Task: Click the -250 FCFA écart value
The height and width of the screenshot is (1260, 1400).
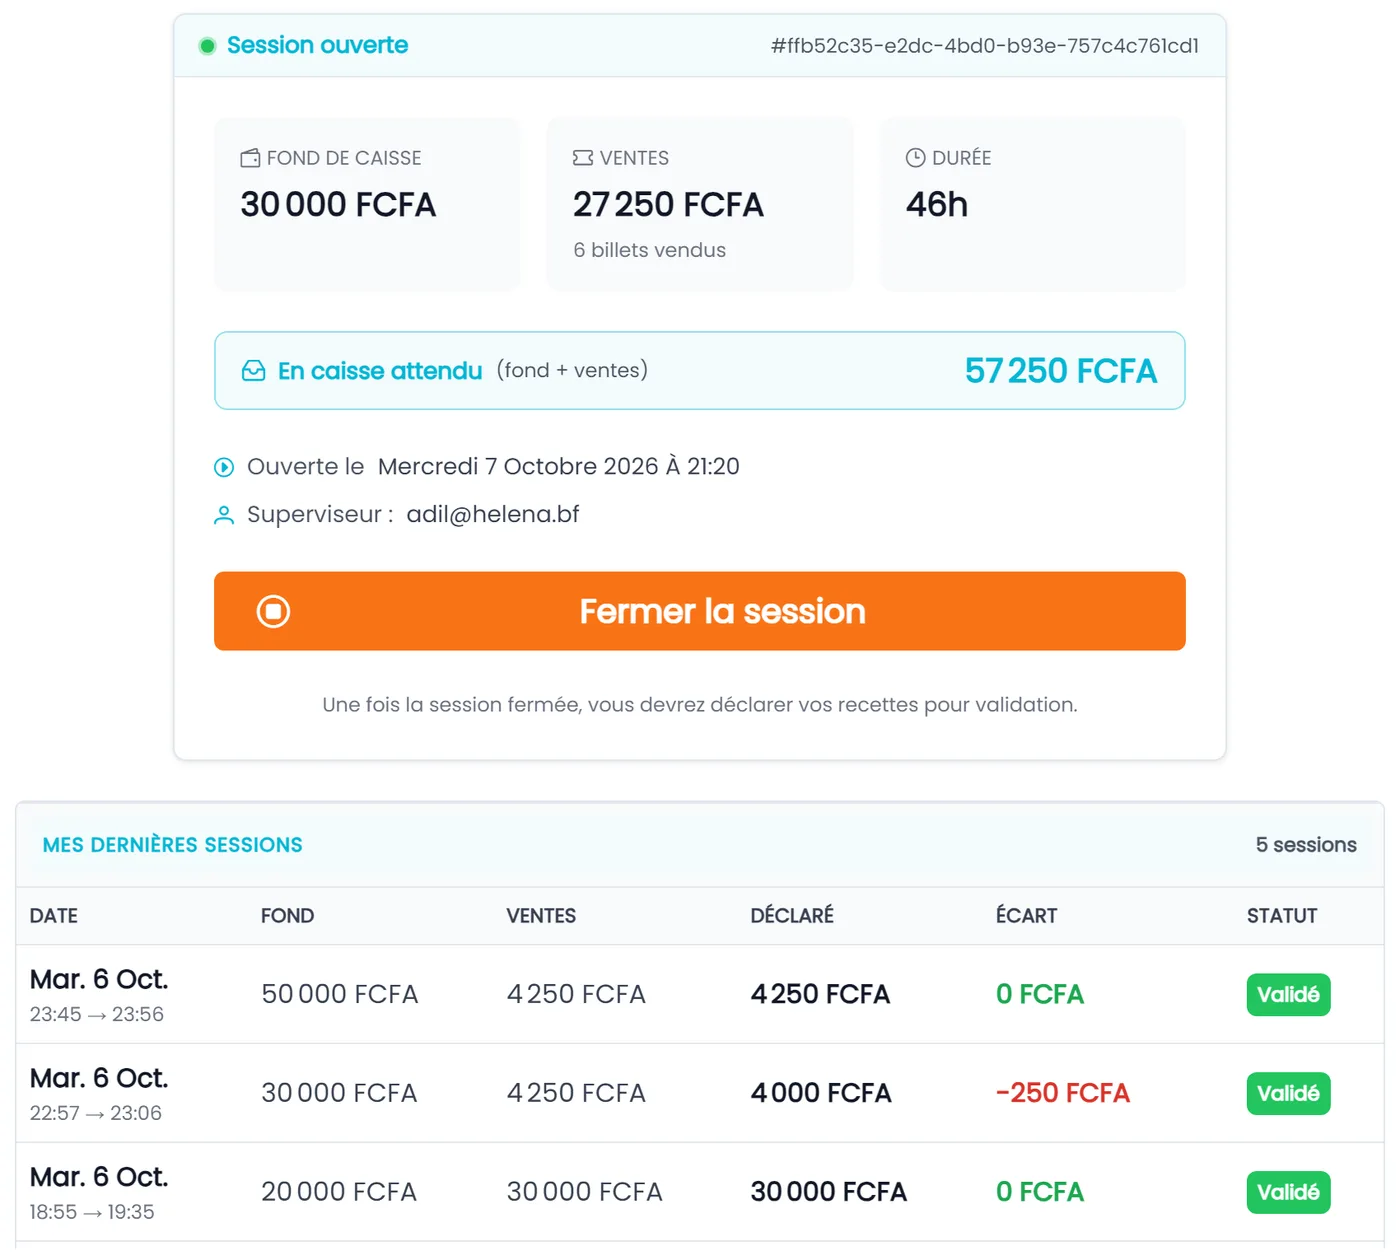Action: 1063,1093
